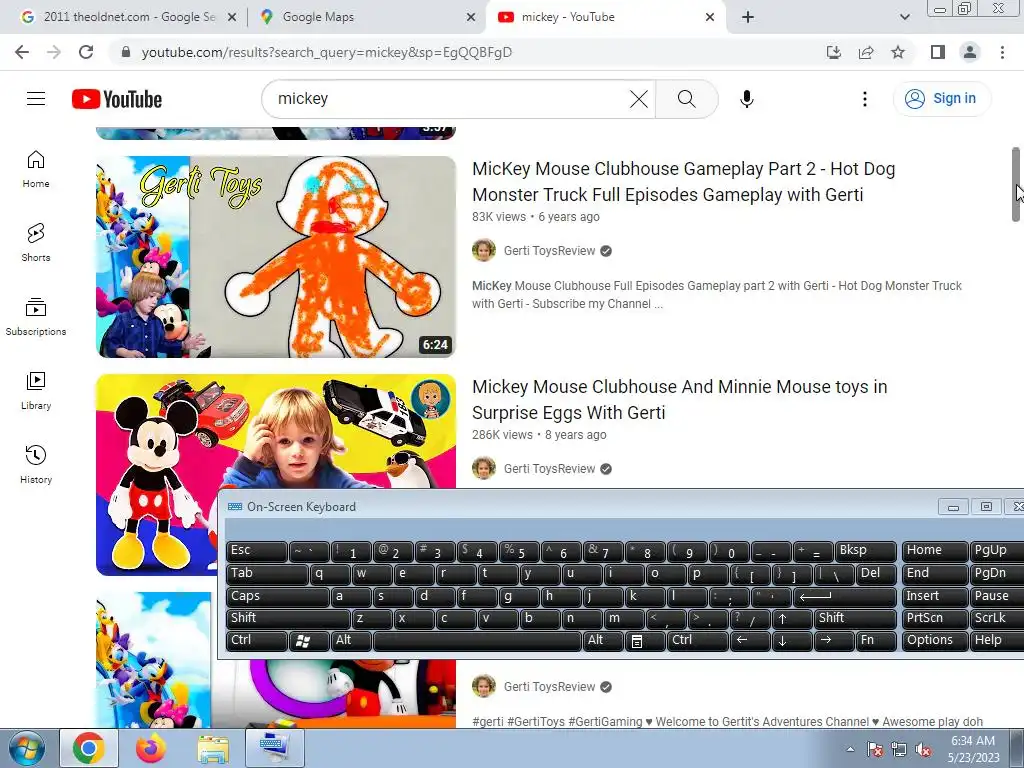The image size is (1024, 768).
Task: Expand the tab search dropdown arrow
Action: (x=904, y=17)
